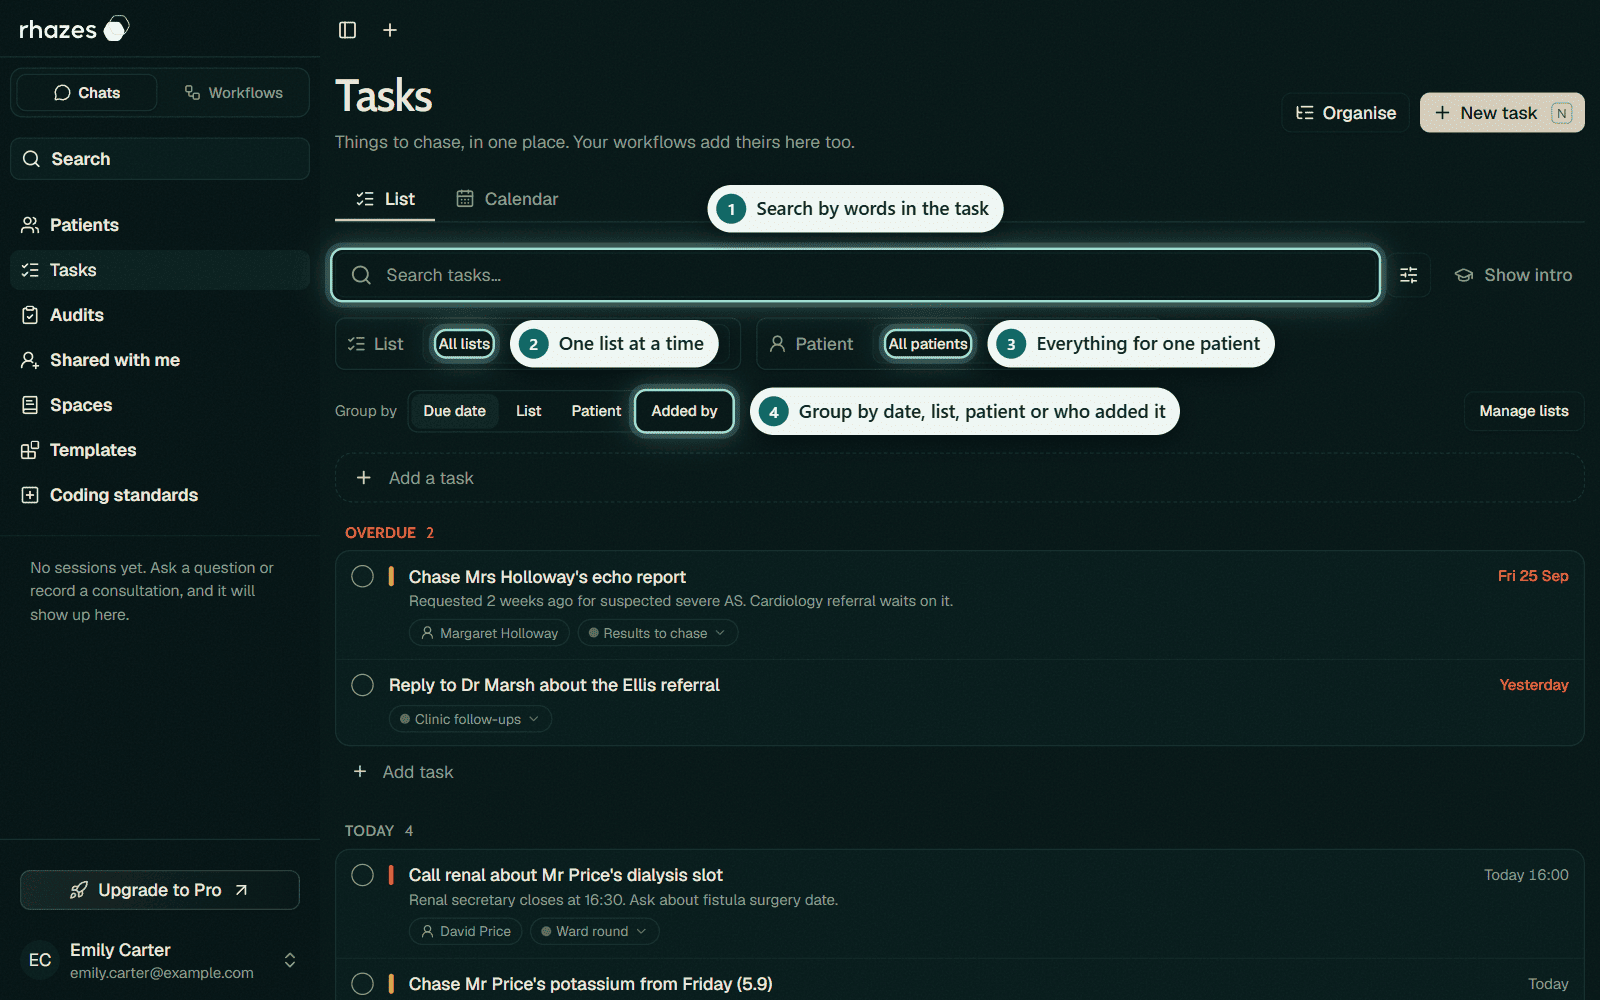Open the Results to chase list dropdown
The height and width of the screenshot is (1000, 1600).
(x=657, y=633)
